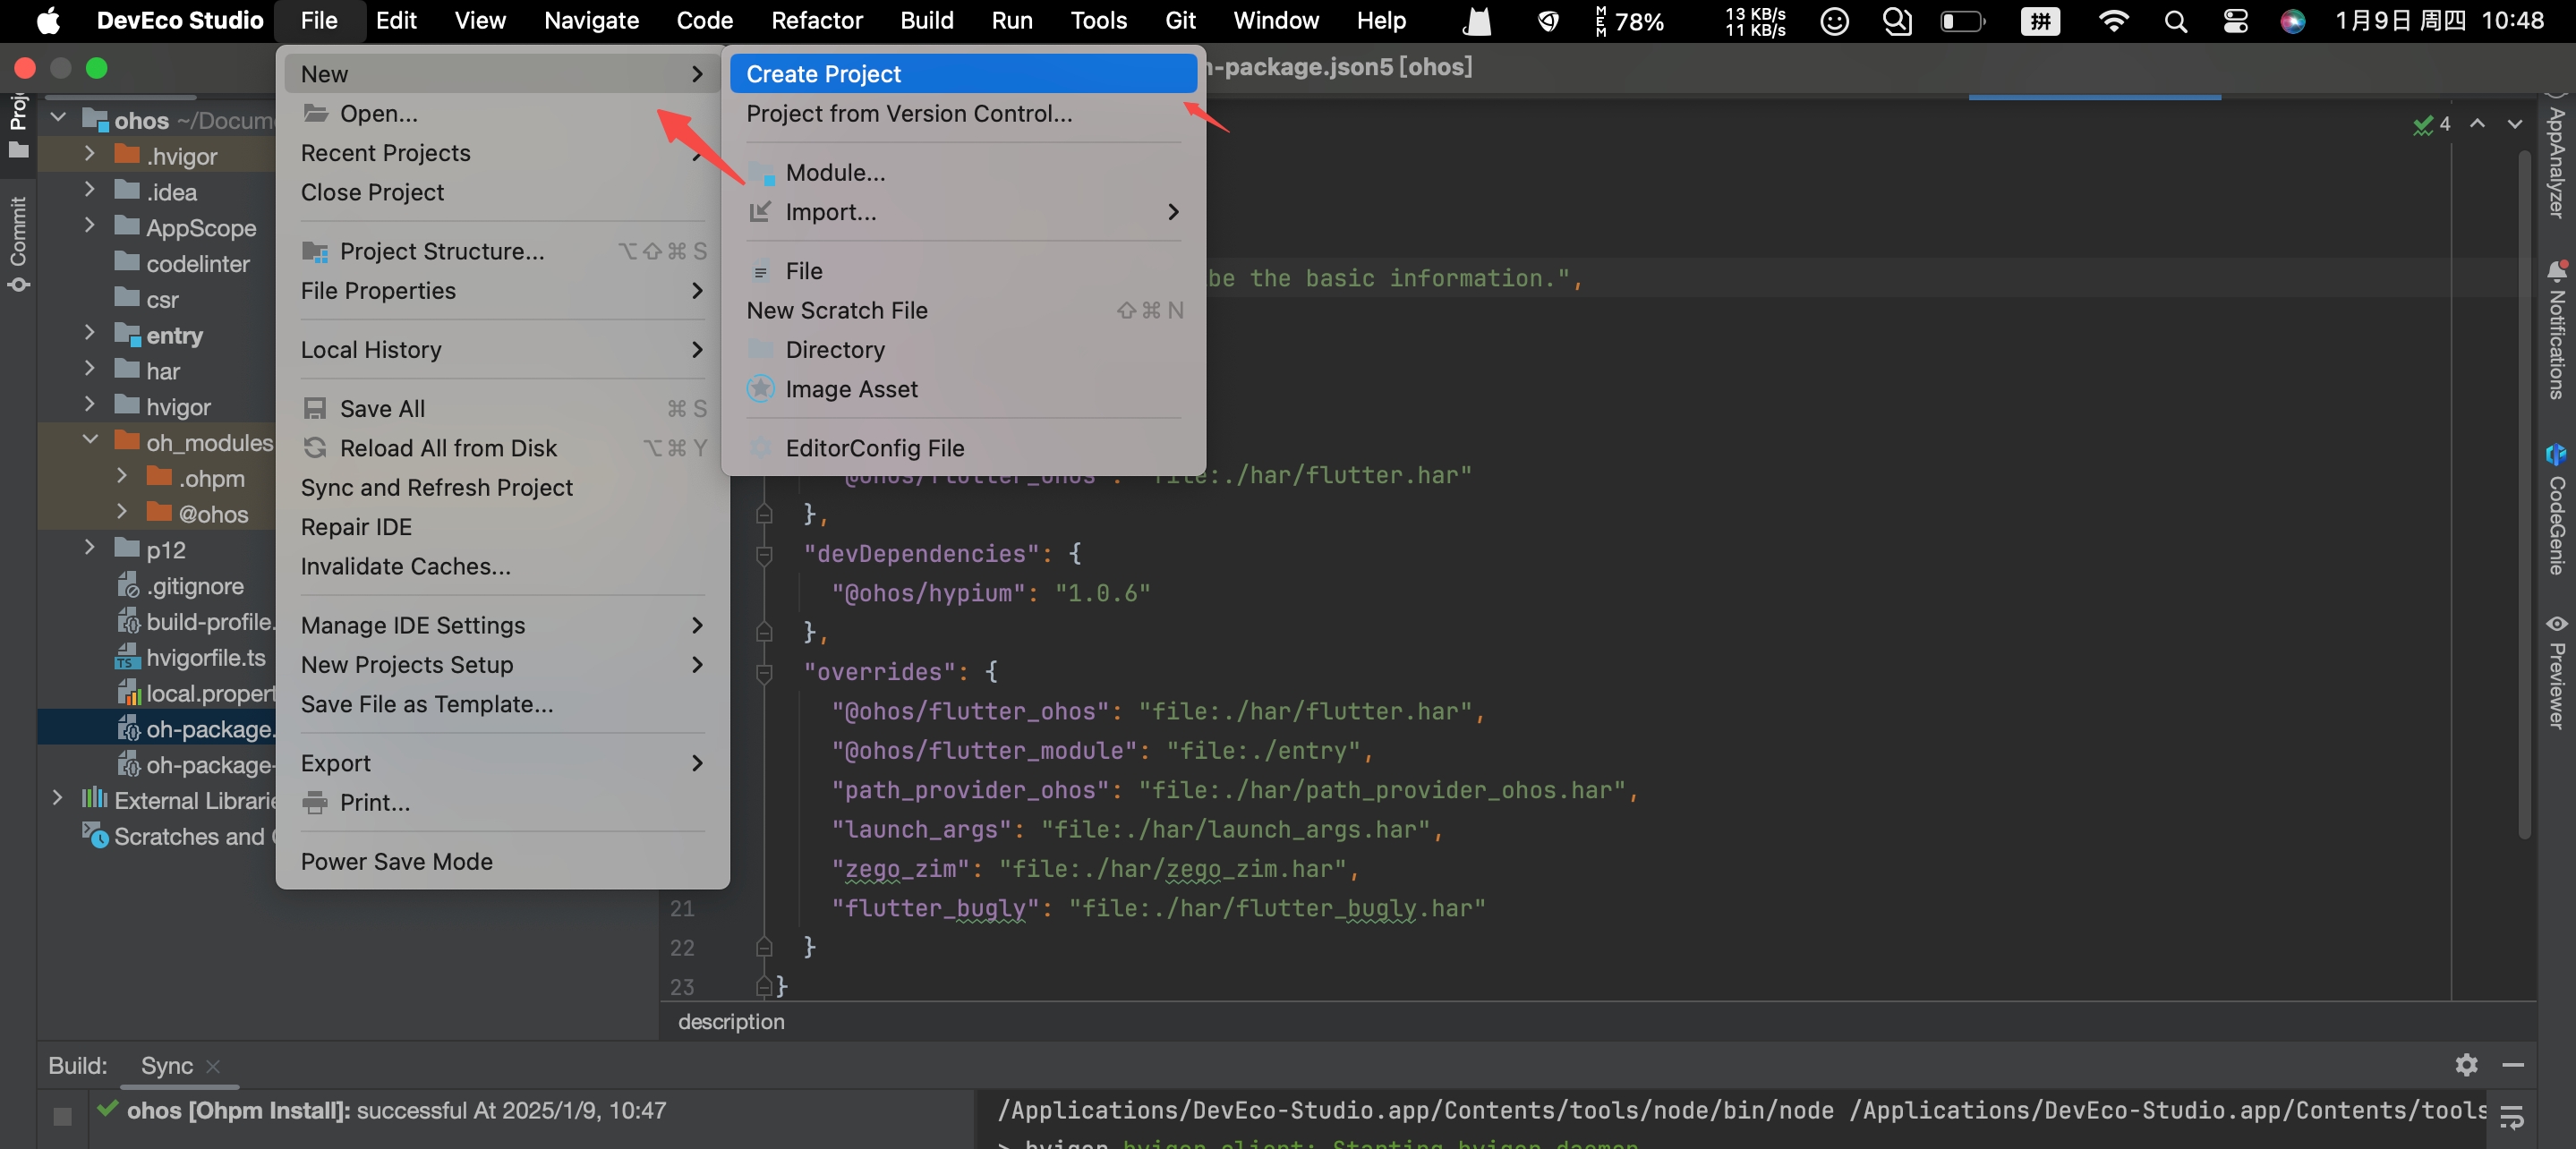
Task: Choose Directory from New submenu
Action: point(964,349)
